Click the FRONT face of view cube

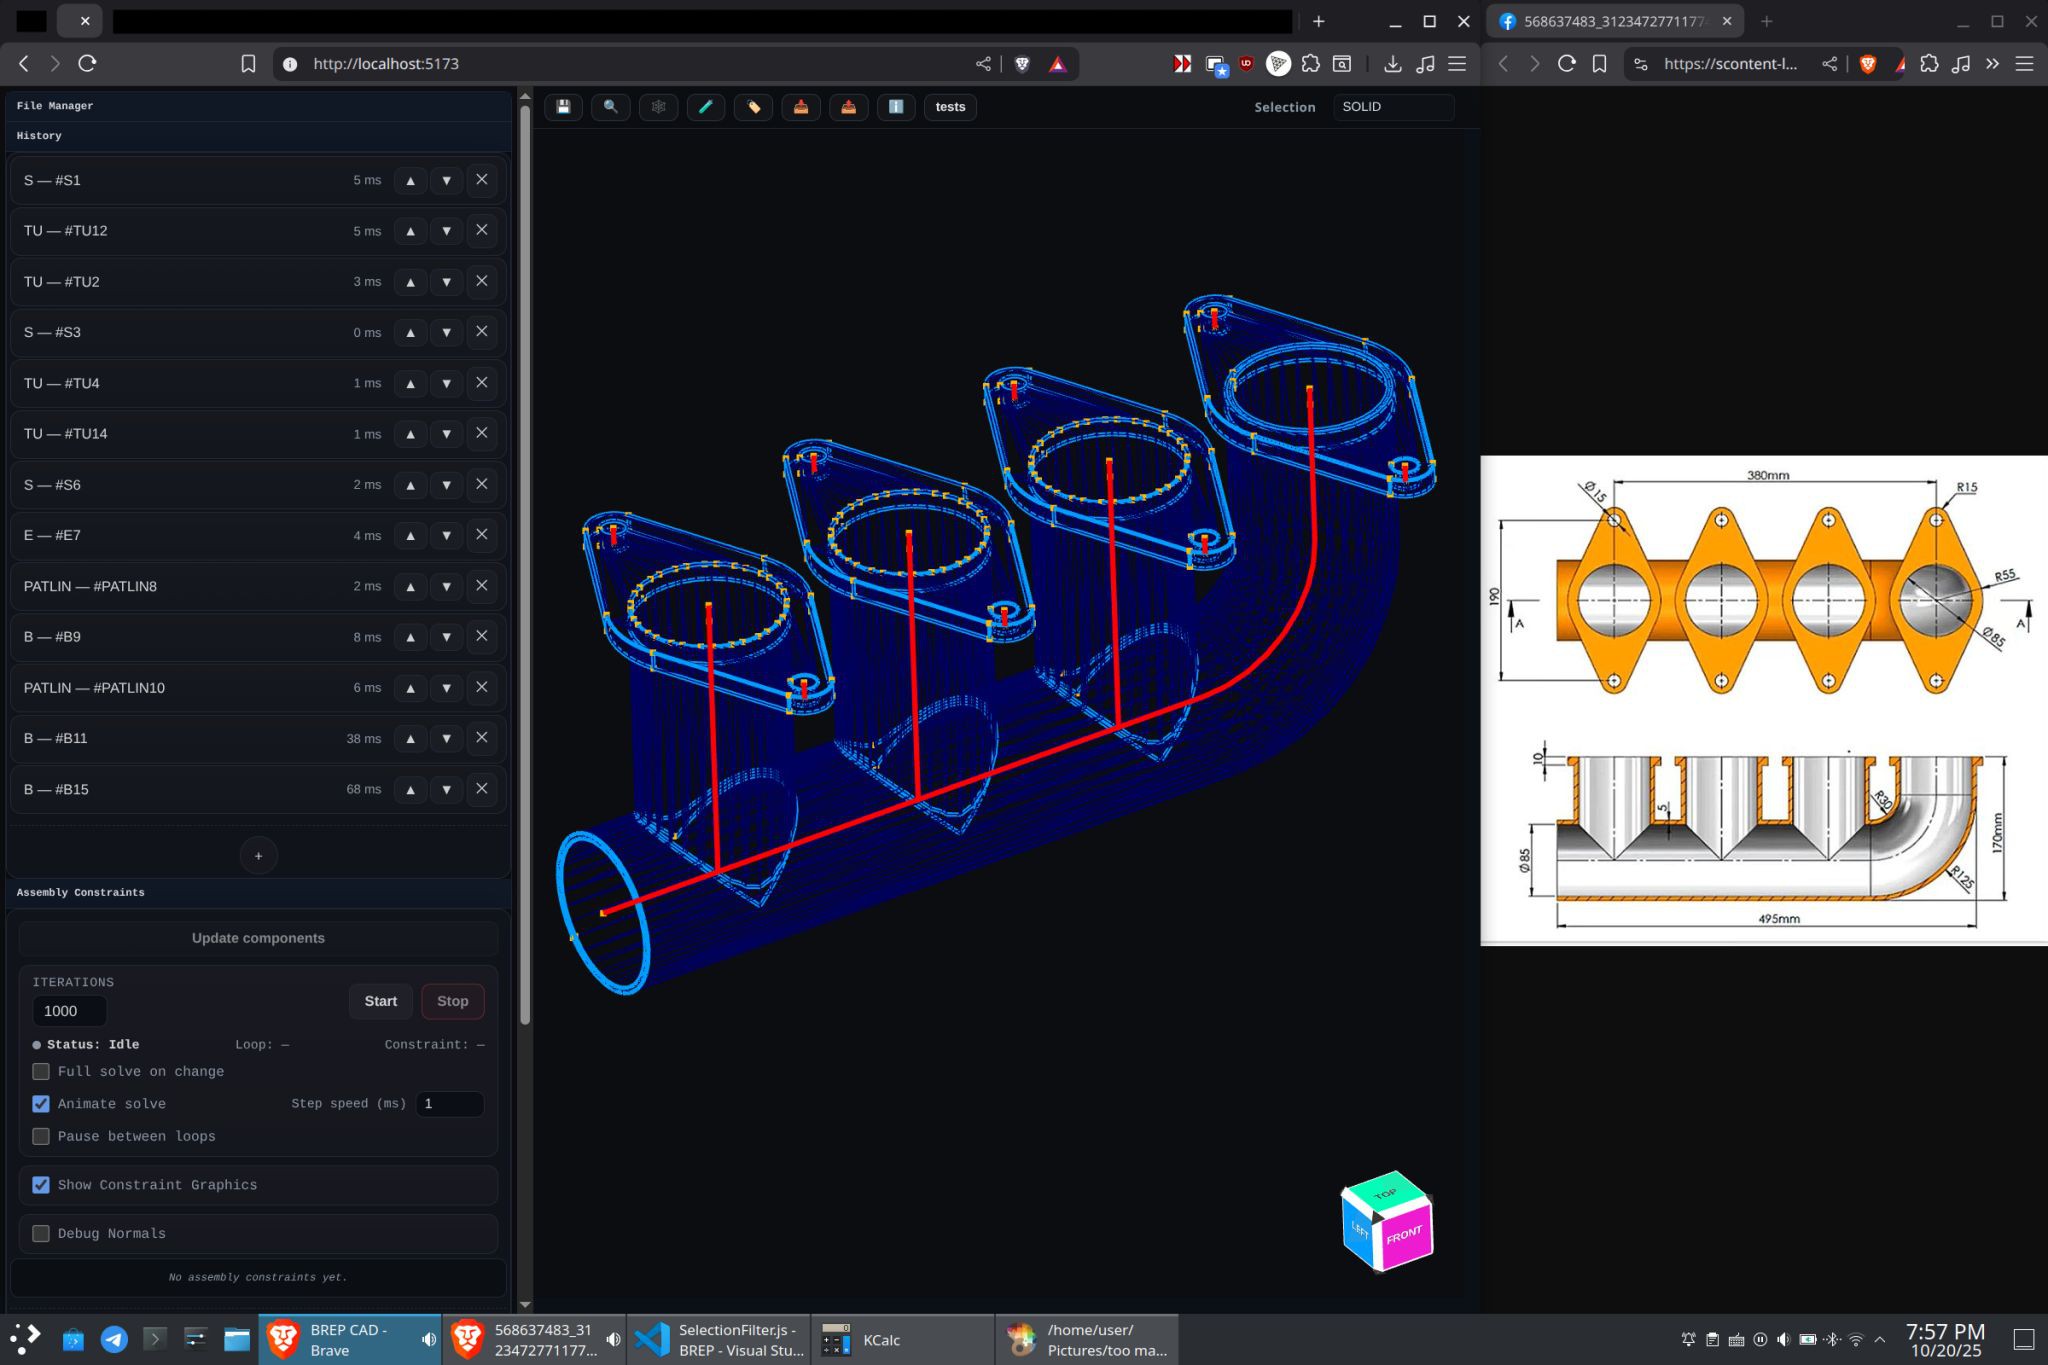pos(1405,1236)
